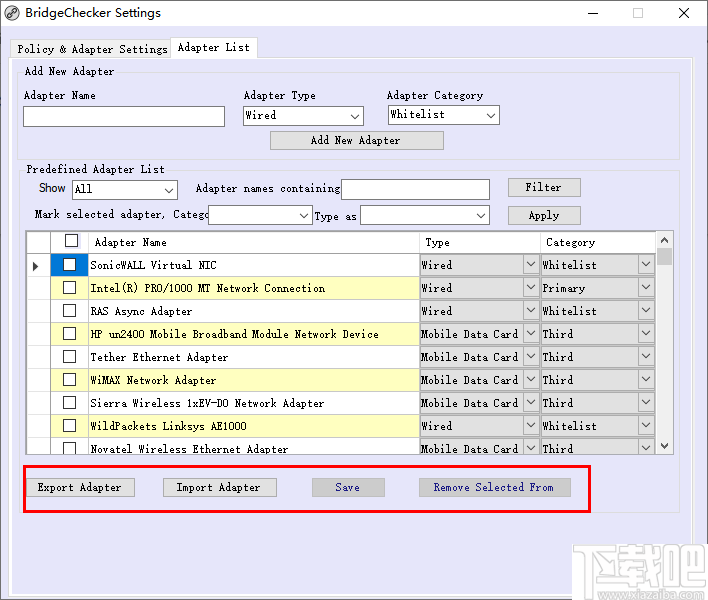Image resolution: width=708 pixels, height=600 pixels.
Task: Click the Apply button
Action: point(544,215)
